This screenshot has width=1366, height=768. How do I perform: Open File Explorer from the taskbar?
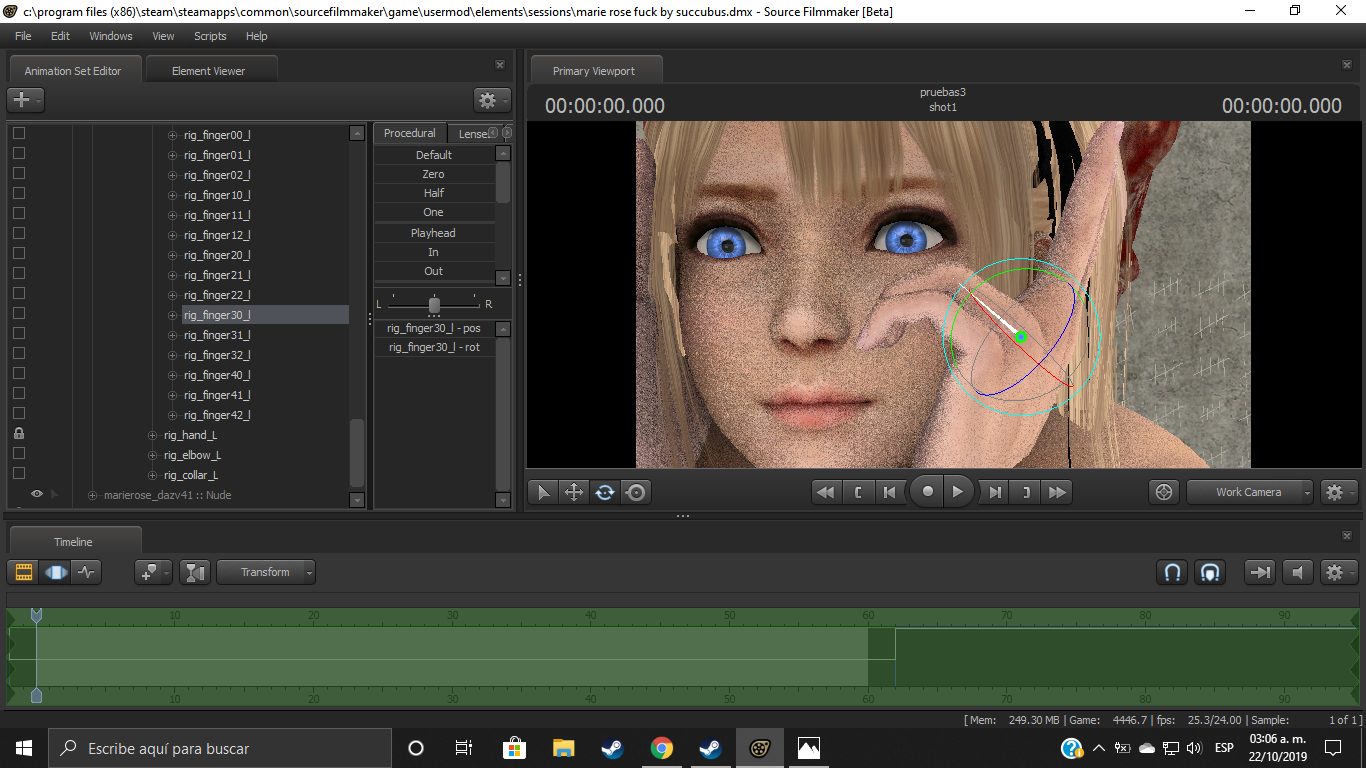[x=564, y=748]
